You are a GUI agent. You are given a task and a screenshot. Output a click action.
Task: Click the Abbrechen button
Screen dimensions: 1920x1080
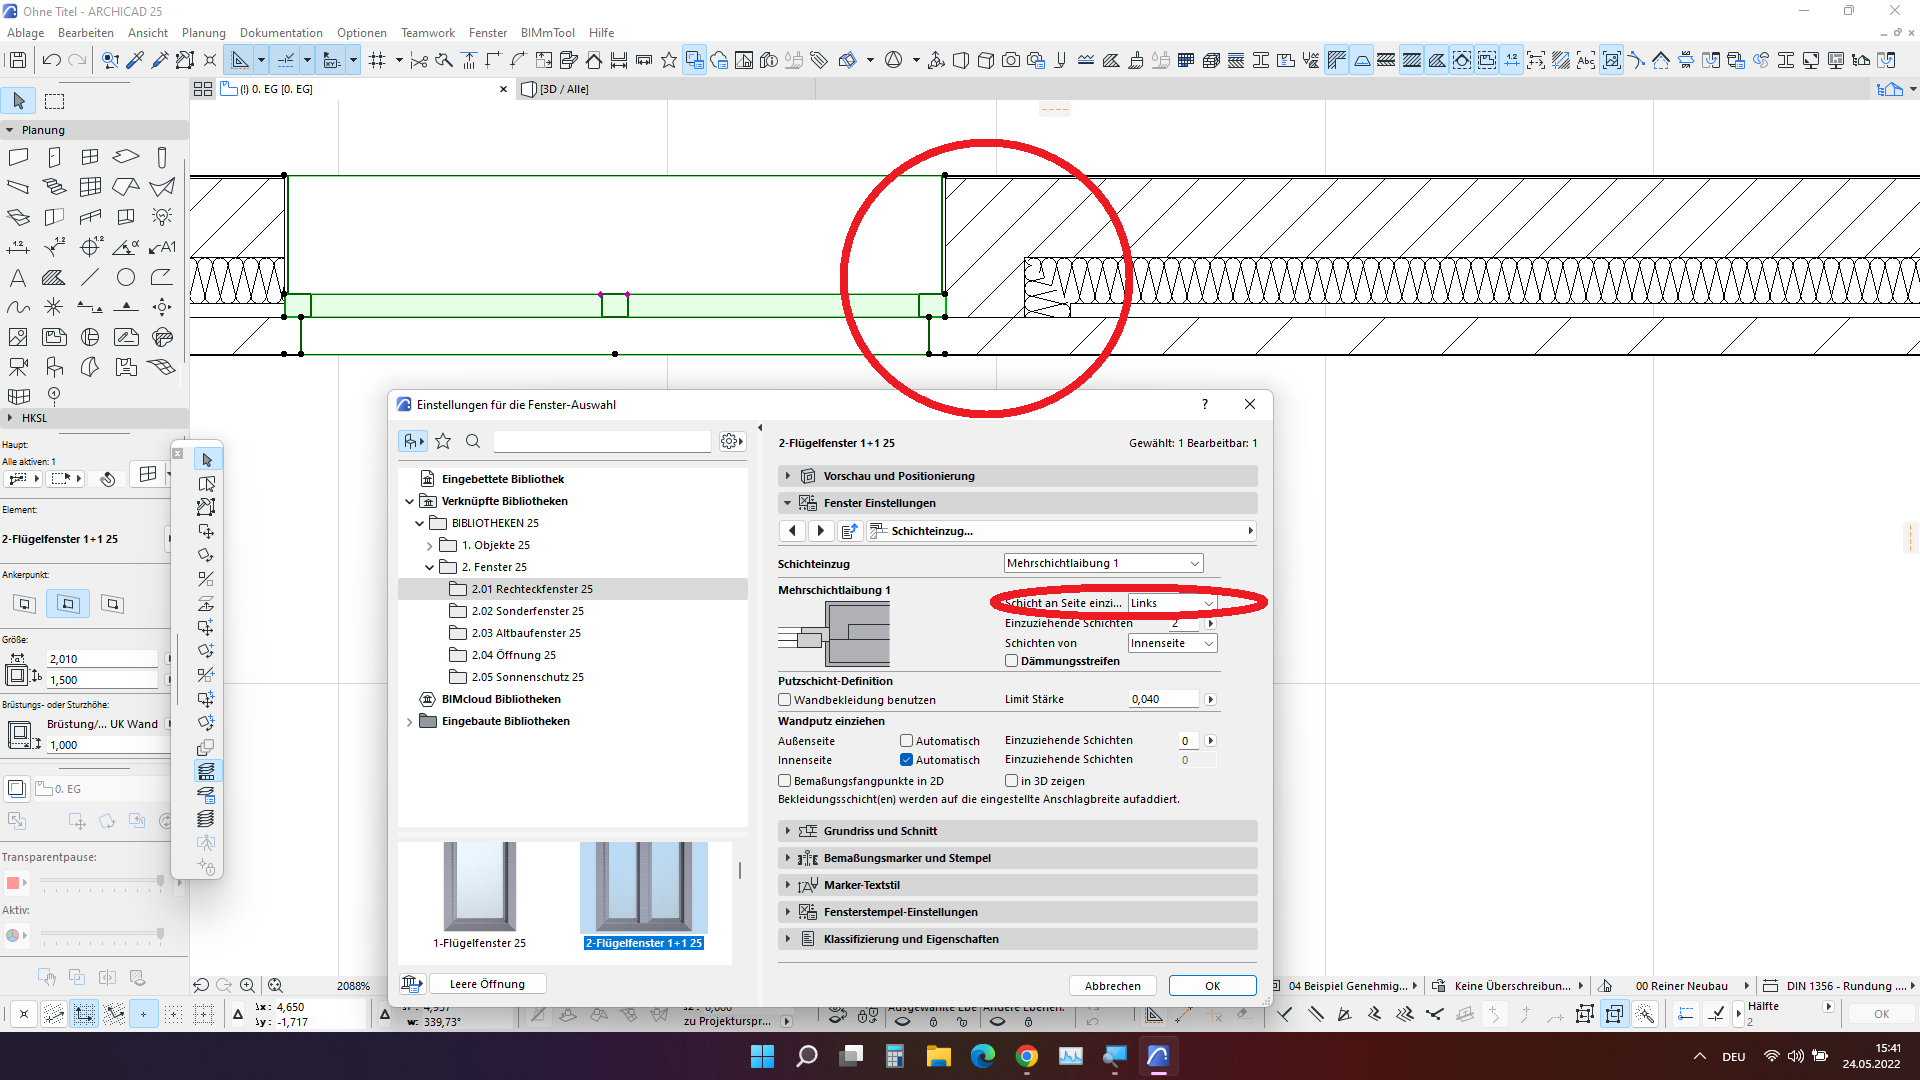pyautogui.click(x=1112, y=986)
